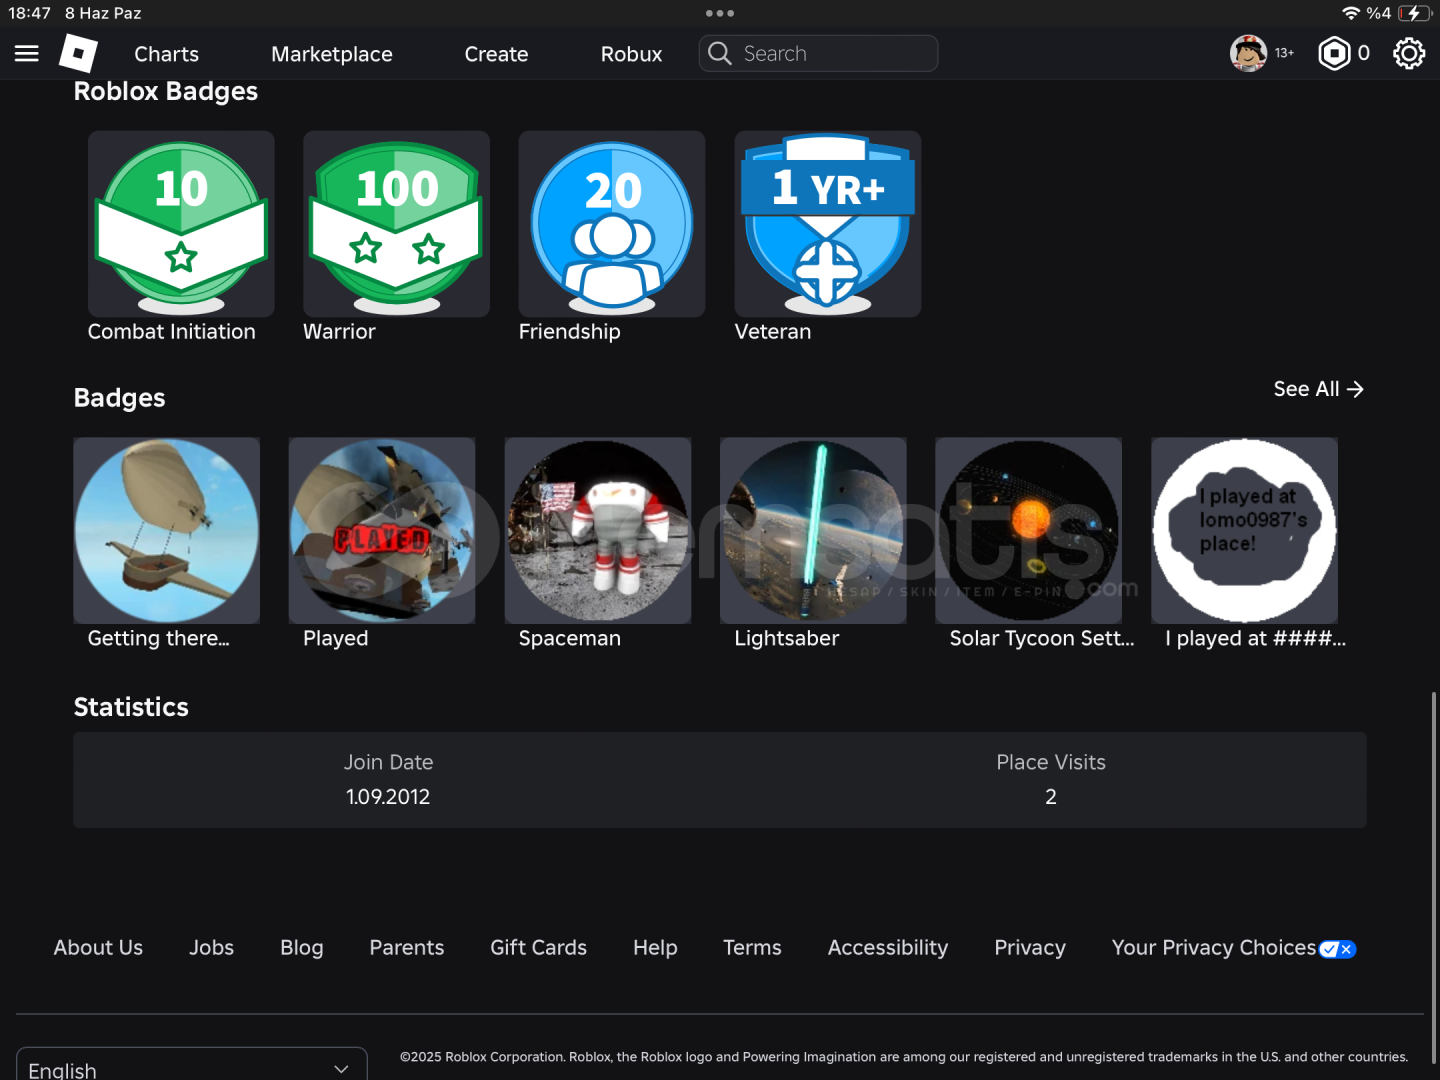This screenshot has height=1080, width=1440.
Task: Open the settings gear icon
Action: pyautogui.click(x=1408, y=53)
